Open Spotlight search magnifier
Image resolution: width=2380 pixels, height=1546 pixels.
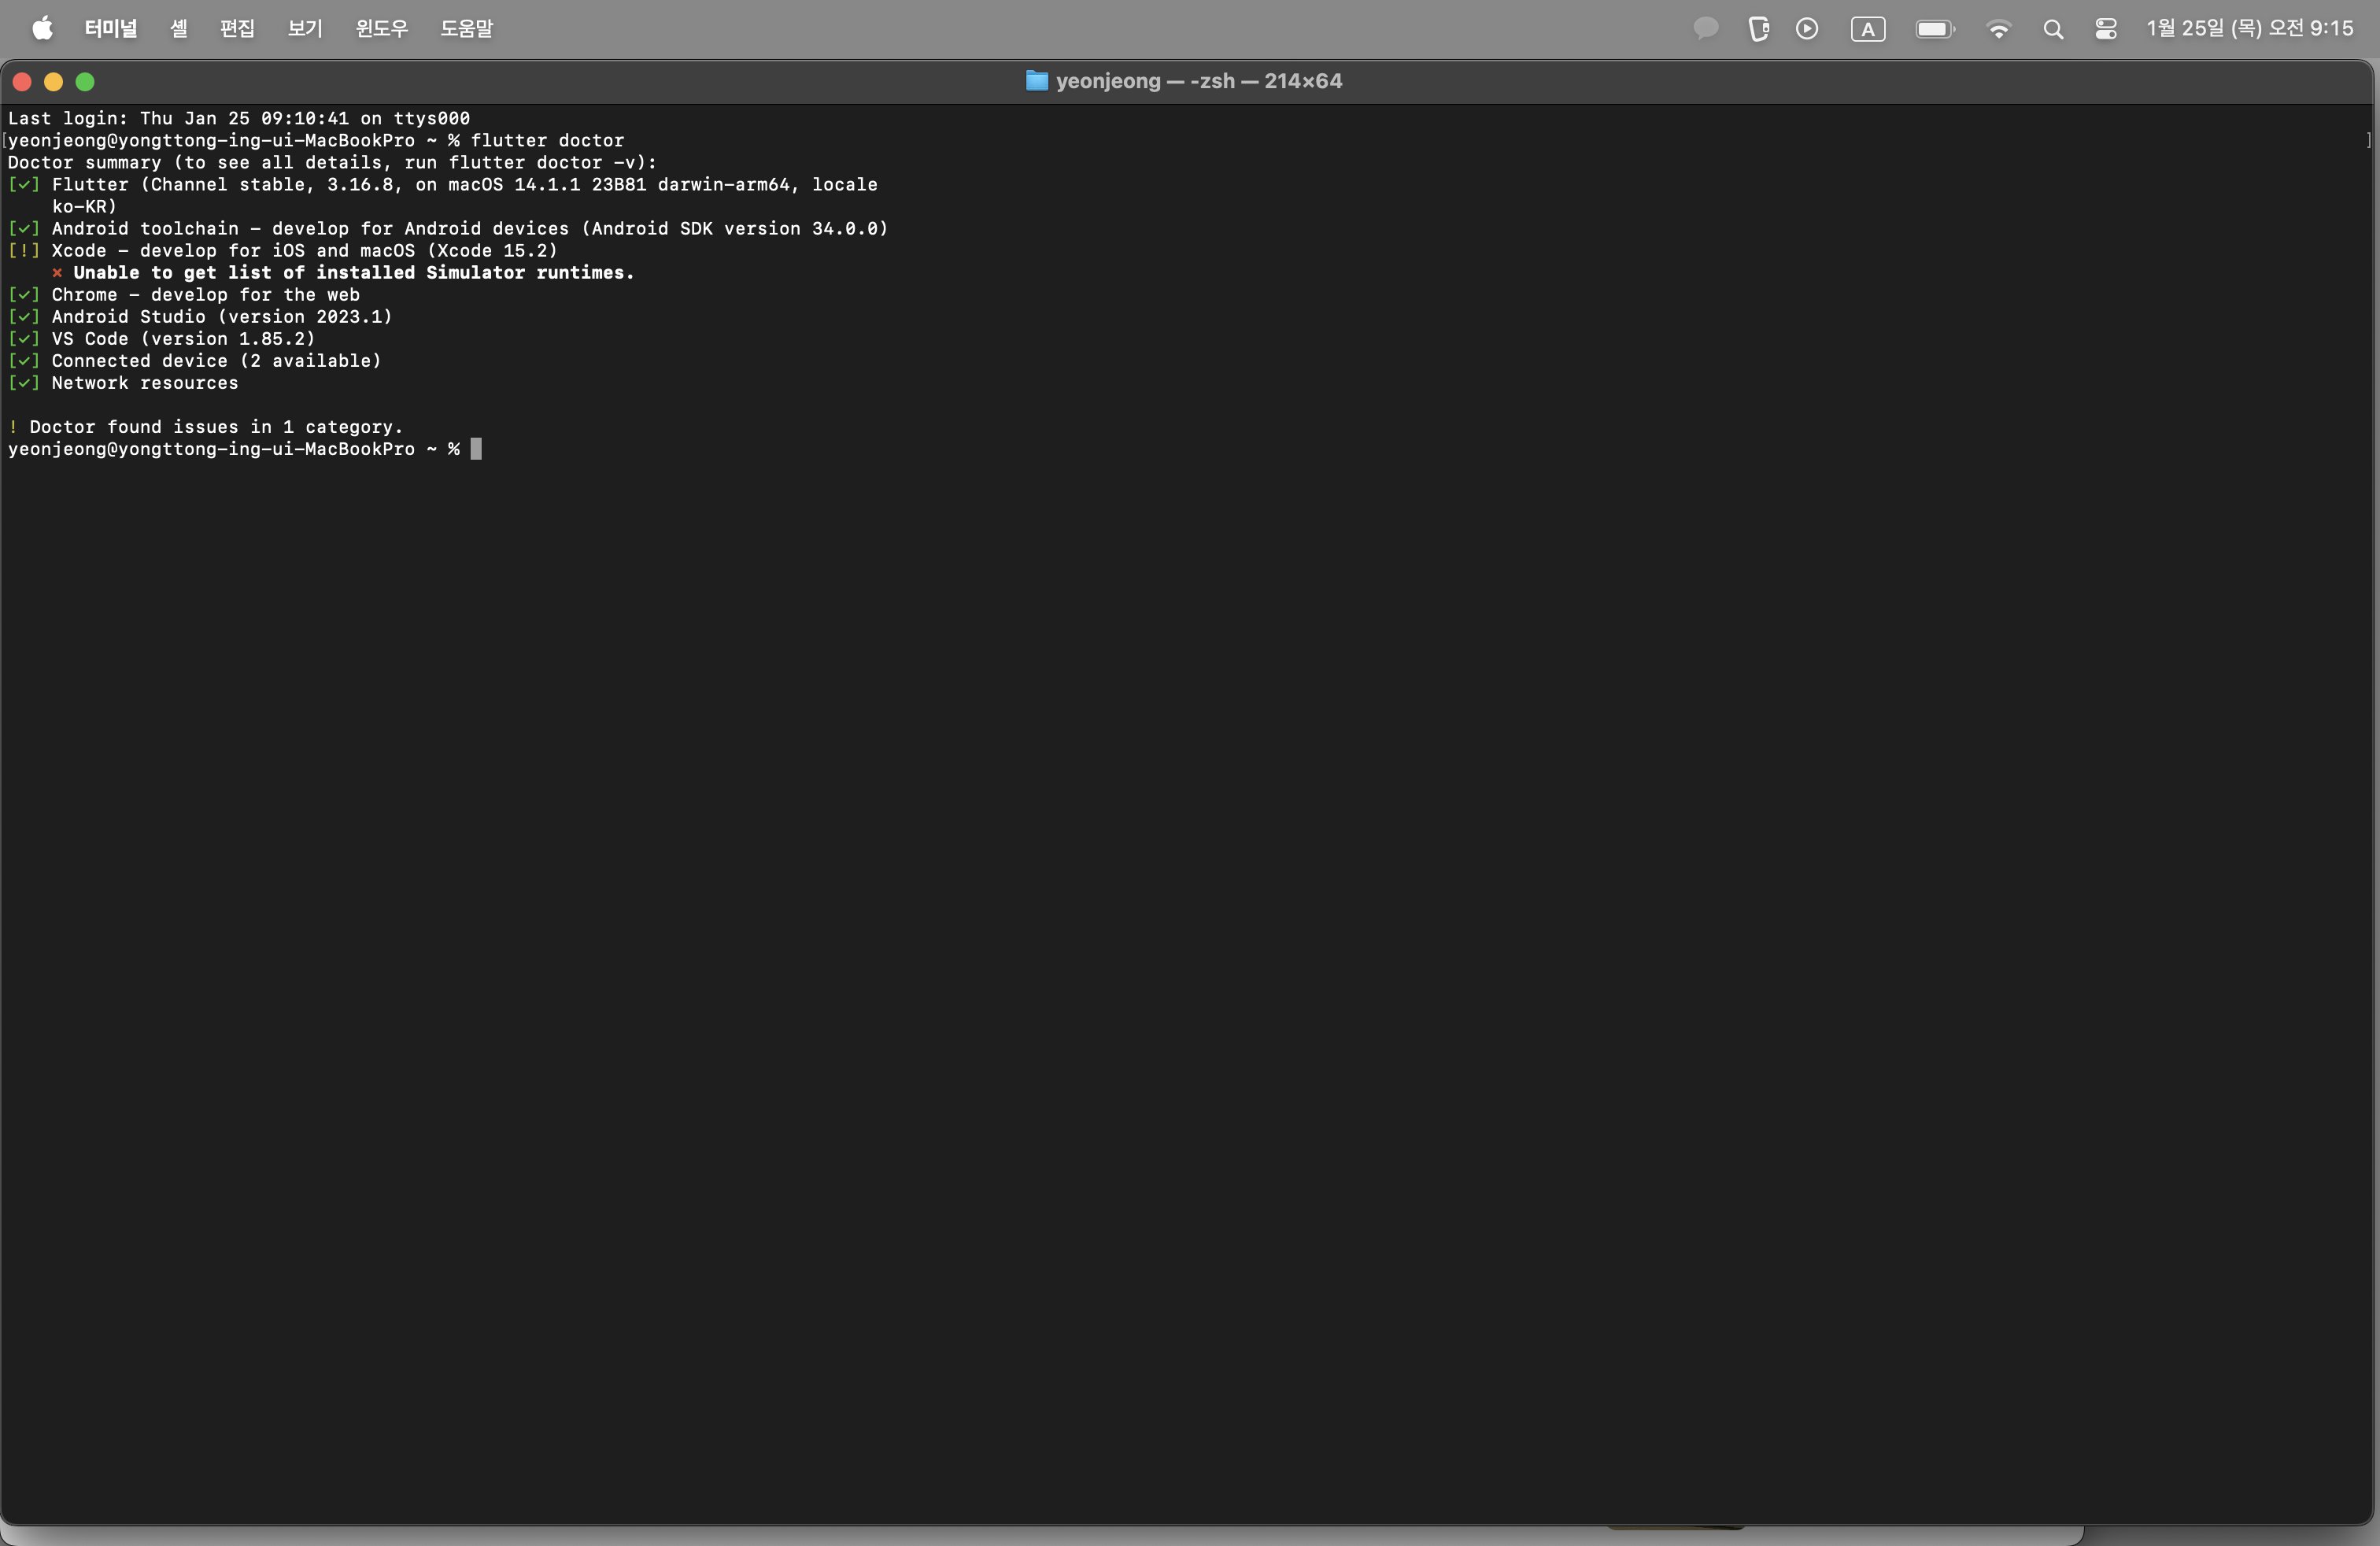2053,29
